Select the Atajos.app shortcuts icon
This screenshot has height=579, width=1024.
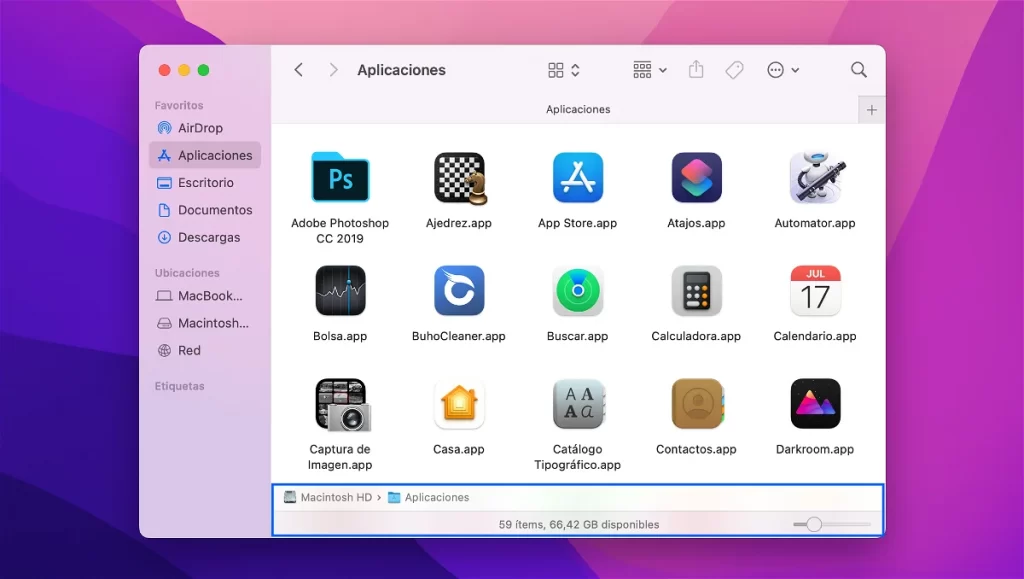click(x=696, y=178)
